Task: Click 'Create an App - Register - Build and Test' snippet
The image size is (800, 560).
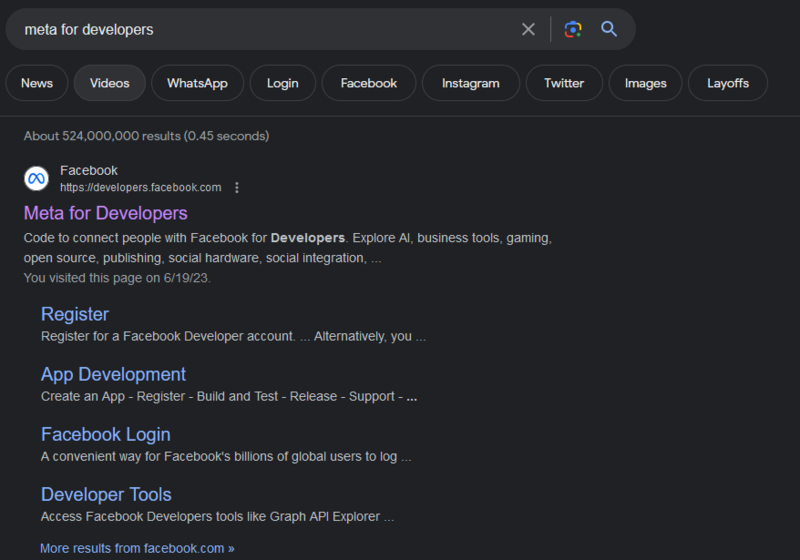Action: tap(229, 396)
